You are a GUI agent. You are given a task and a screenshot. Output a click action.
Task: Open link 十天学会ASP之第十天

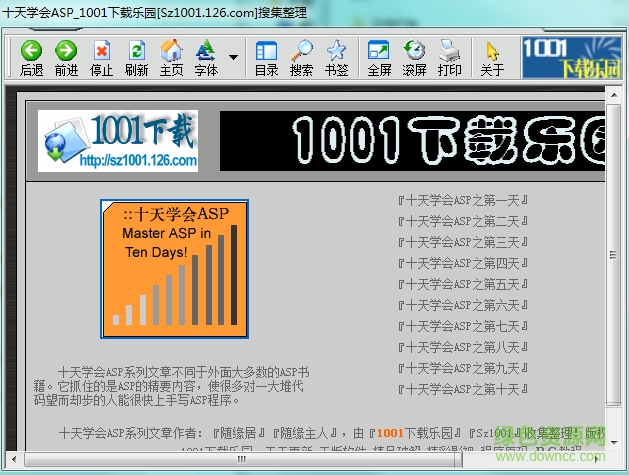463,389
